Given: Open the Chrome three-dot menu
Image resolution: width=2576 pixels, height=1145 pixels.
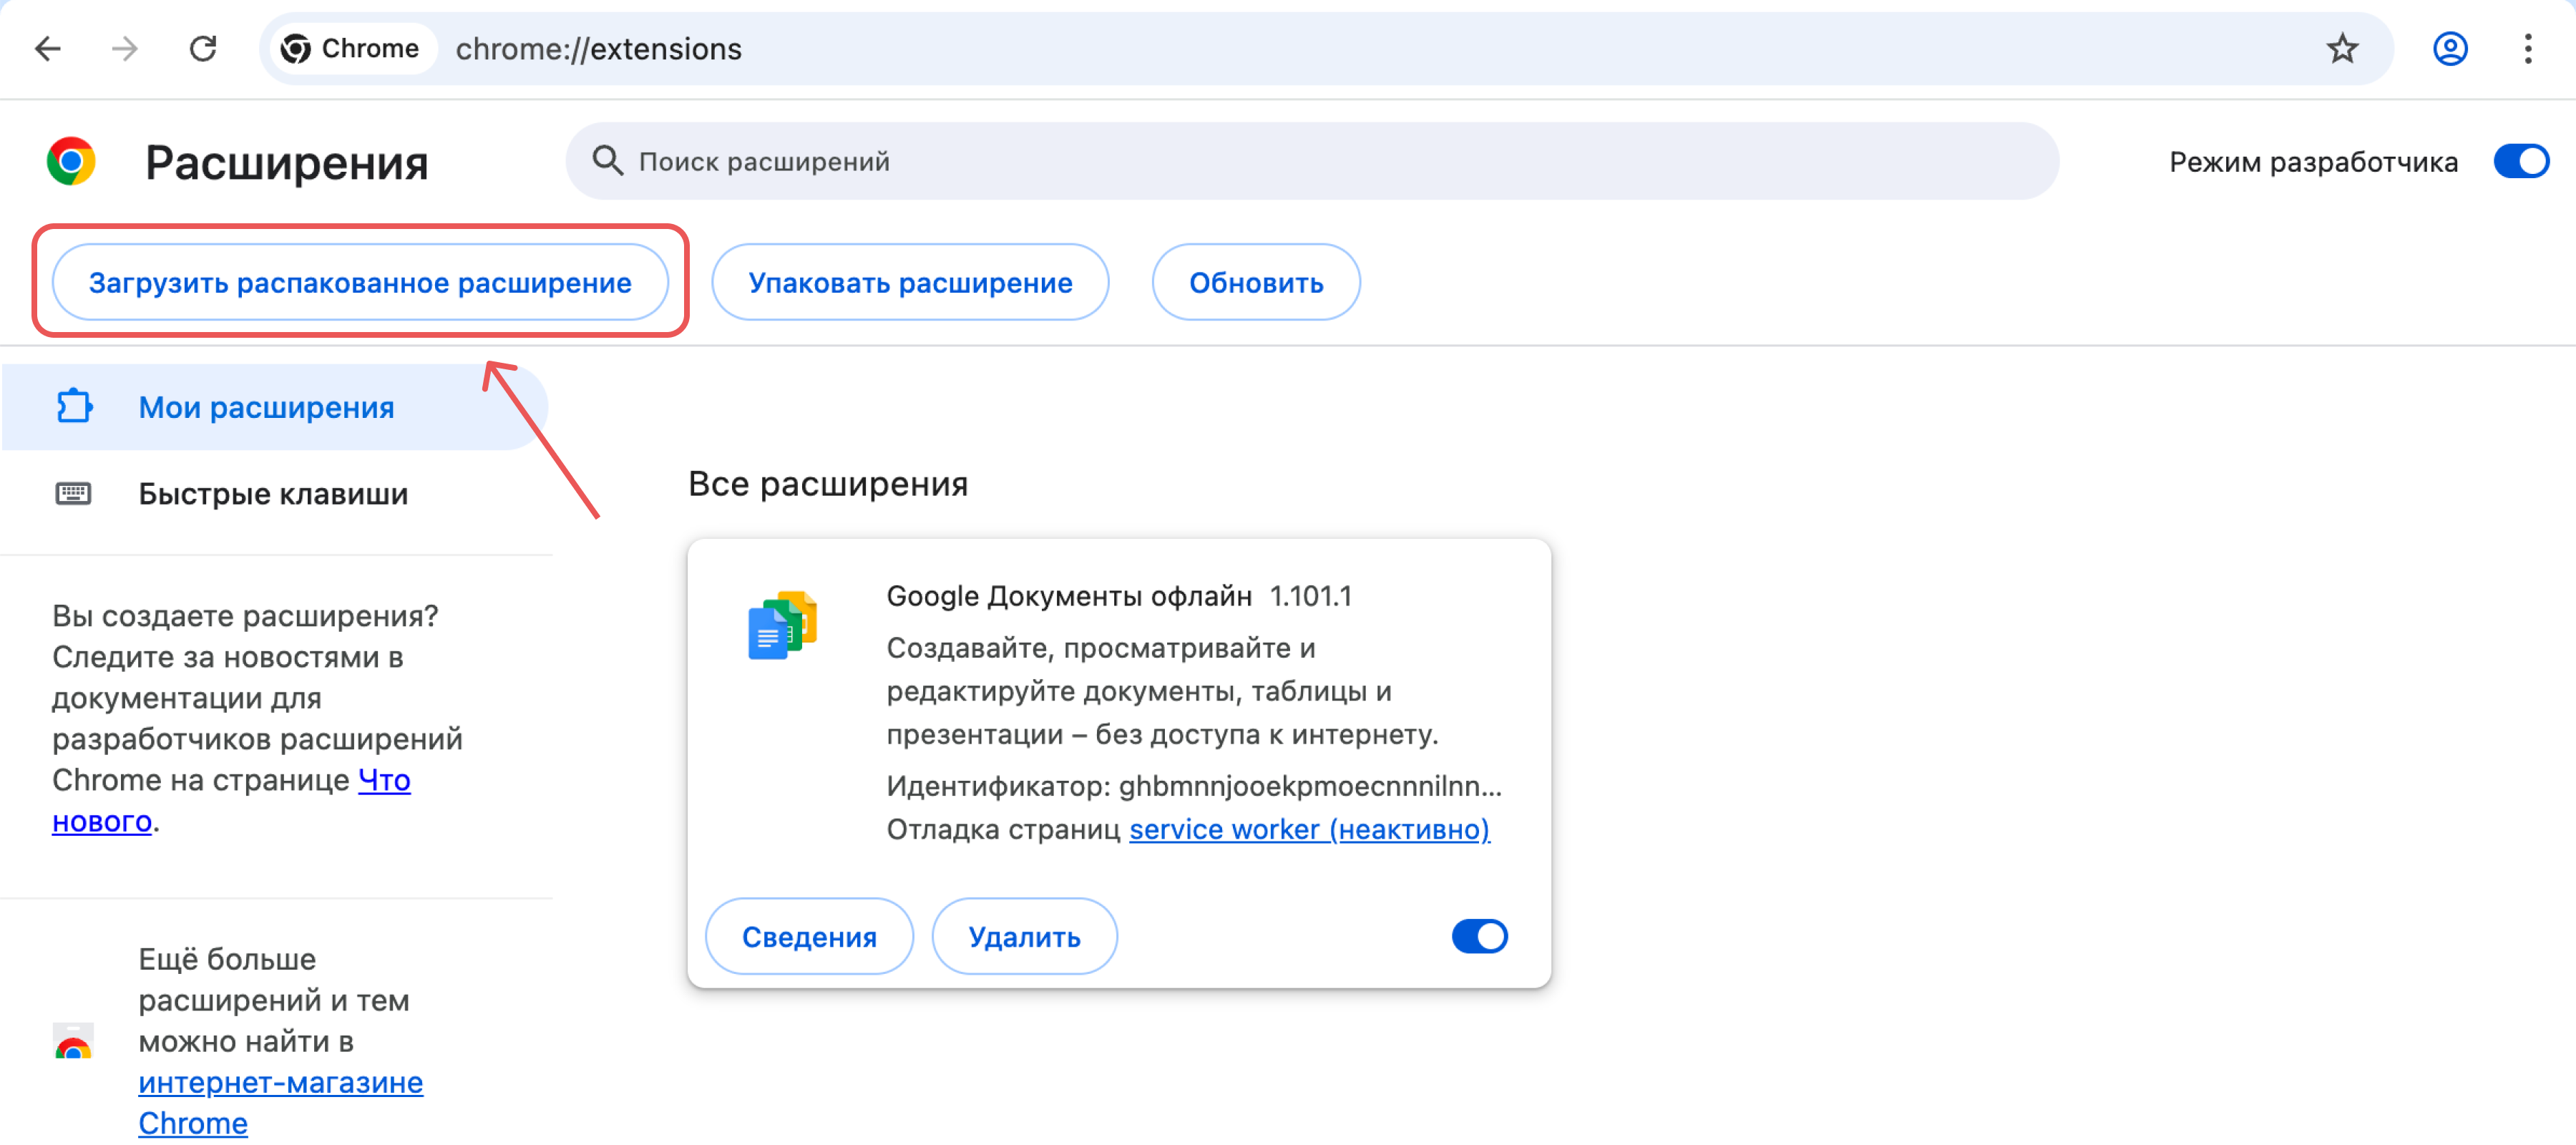Looking at the screenshot, I should pyautogui.click(x=2527, y=48).
